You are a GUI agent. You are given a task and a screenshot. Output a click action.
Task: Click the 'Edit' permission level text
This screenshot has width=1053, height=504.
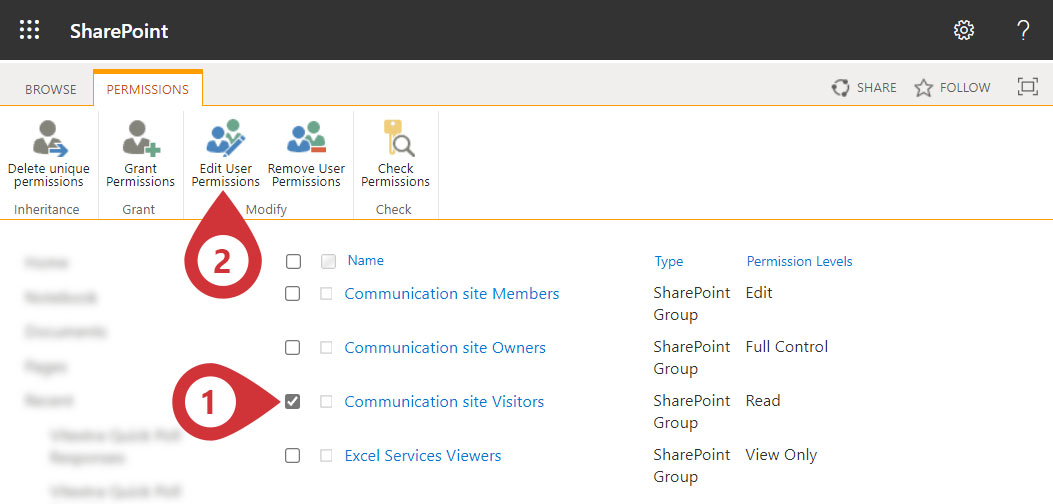tap(759, 293)
